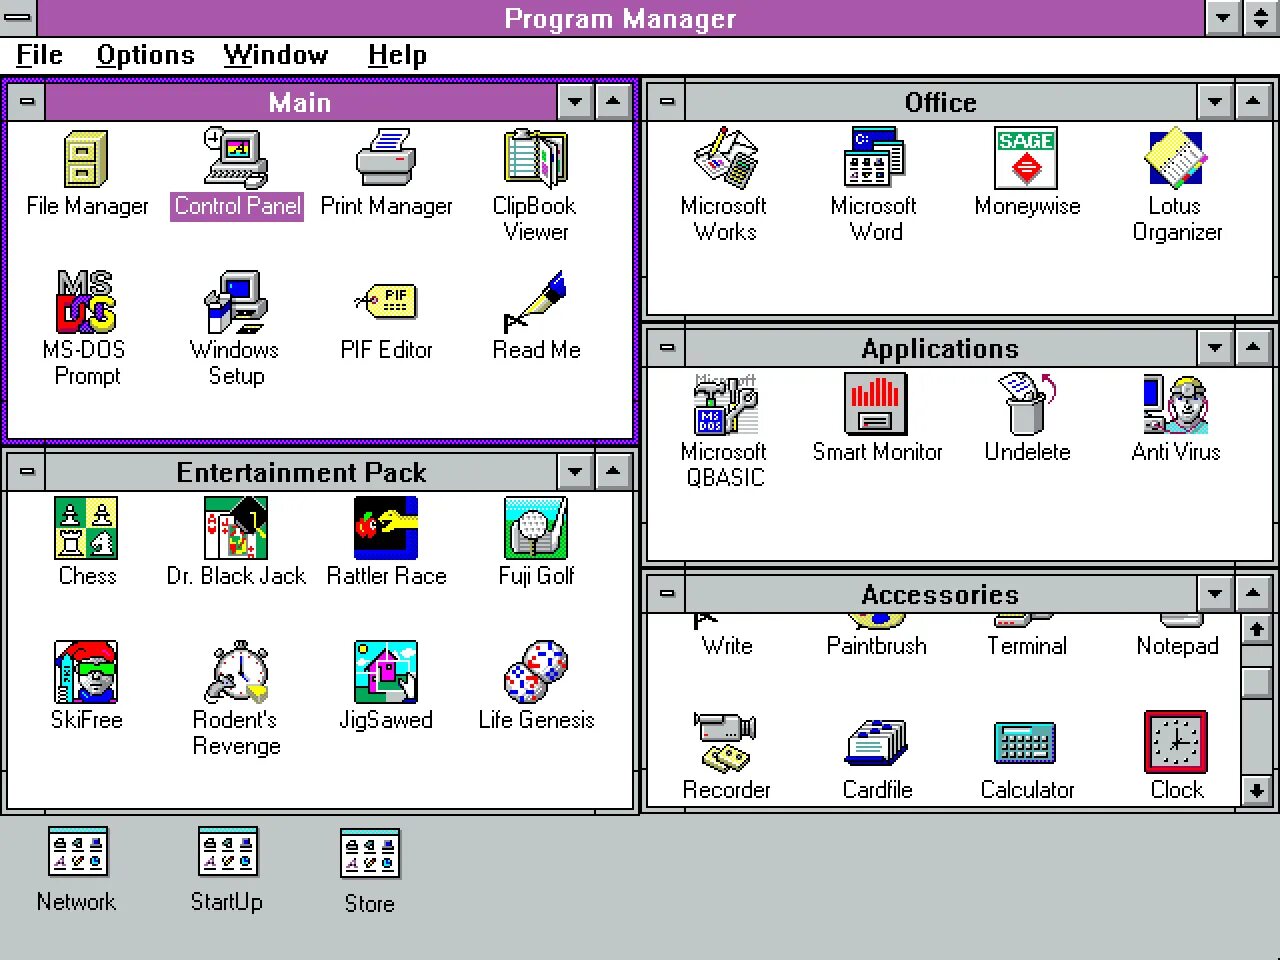
Task: Open the Read Me pen icon
Action: click(535, 302)
